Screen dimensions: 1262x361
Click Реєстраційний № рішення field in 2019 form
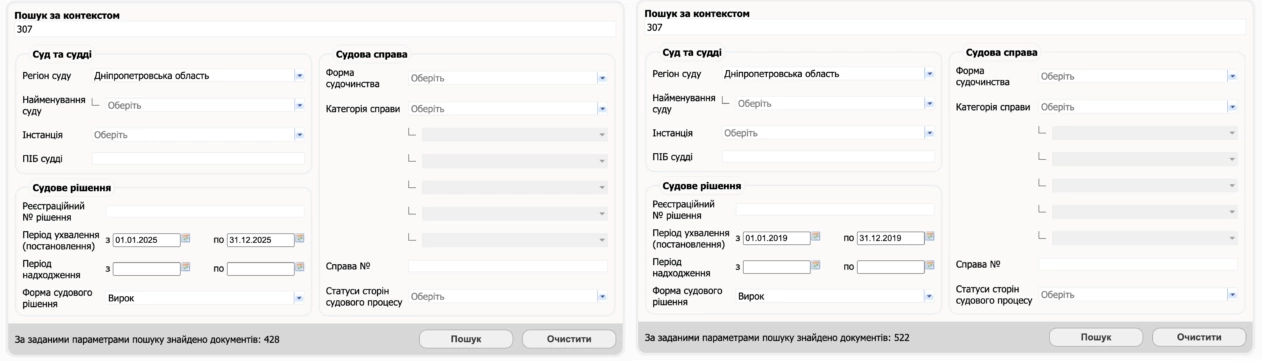[835, 209]
